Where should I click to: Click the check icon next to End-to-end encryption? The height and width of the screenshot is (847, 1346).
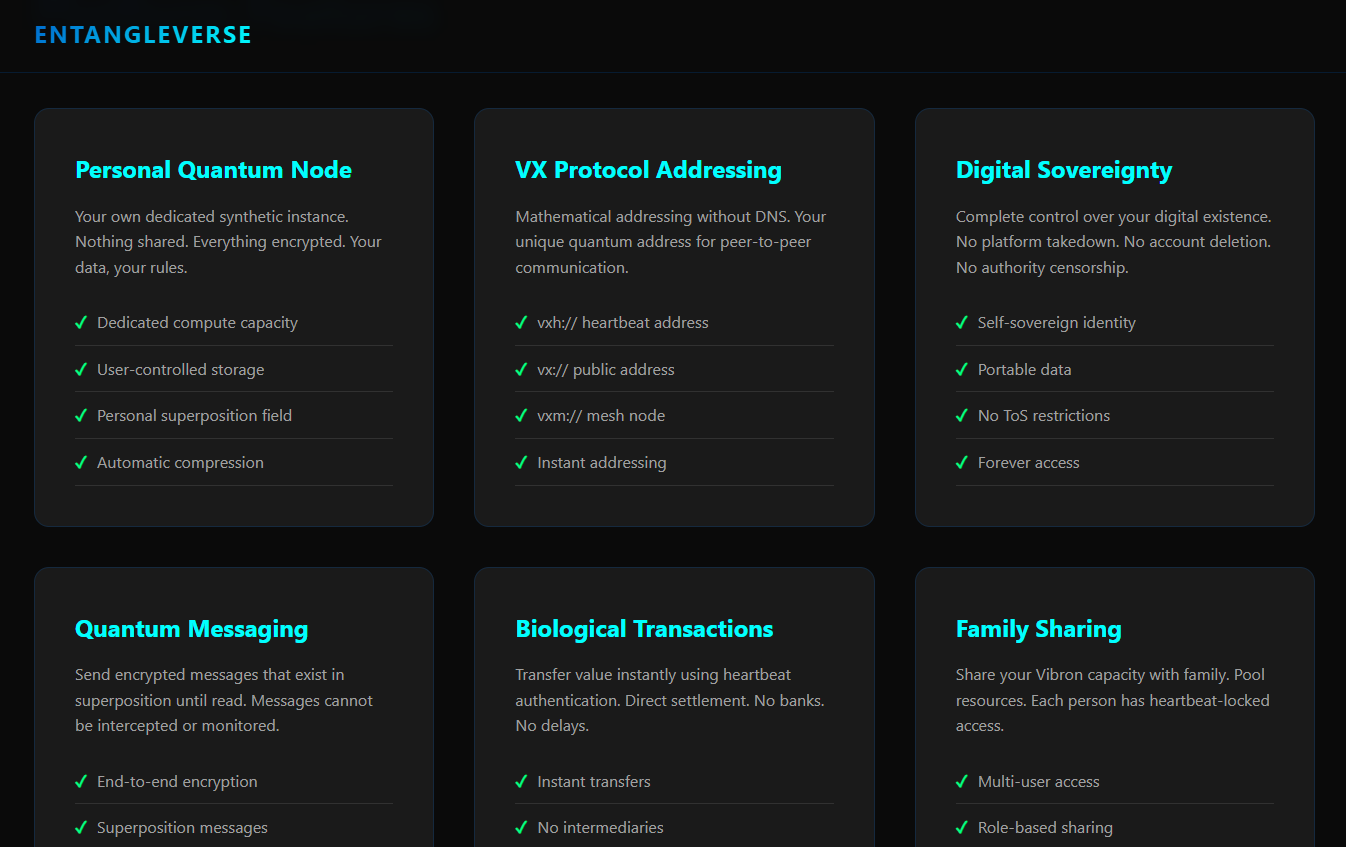81,781
